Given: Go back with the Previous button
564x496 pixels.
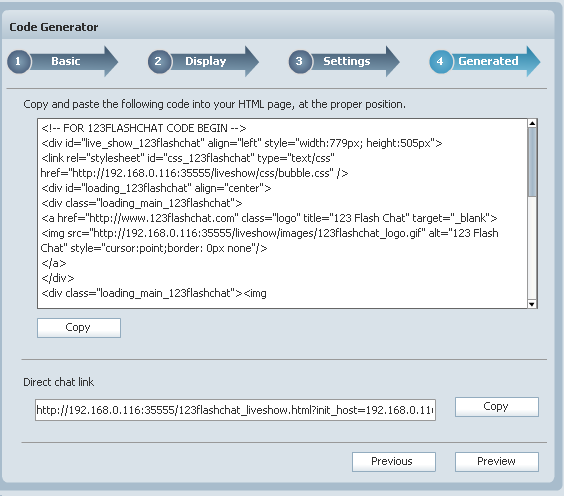Looking at the screenshot, I should coord(394,462).
